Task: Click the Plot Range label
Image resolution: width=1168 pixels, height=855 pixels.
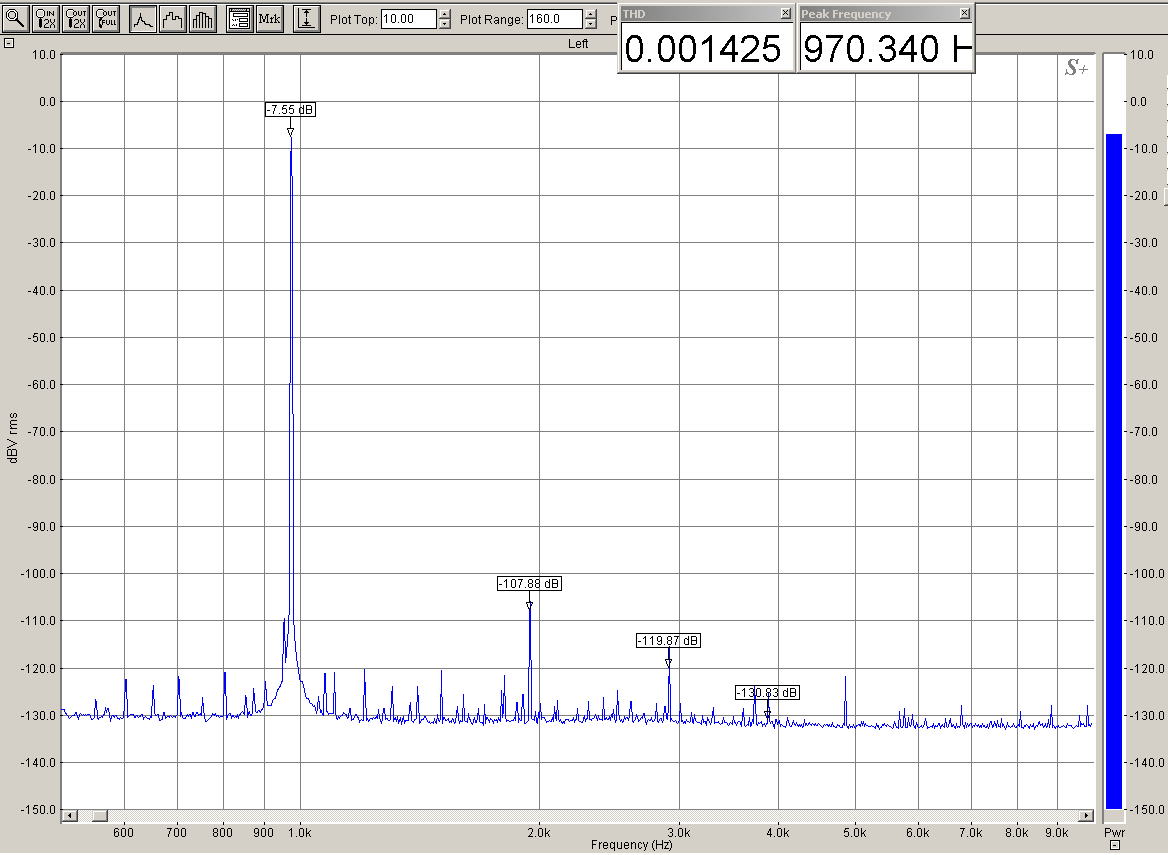Action: (492, 19)
